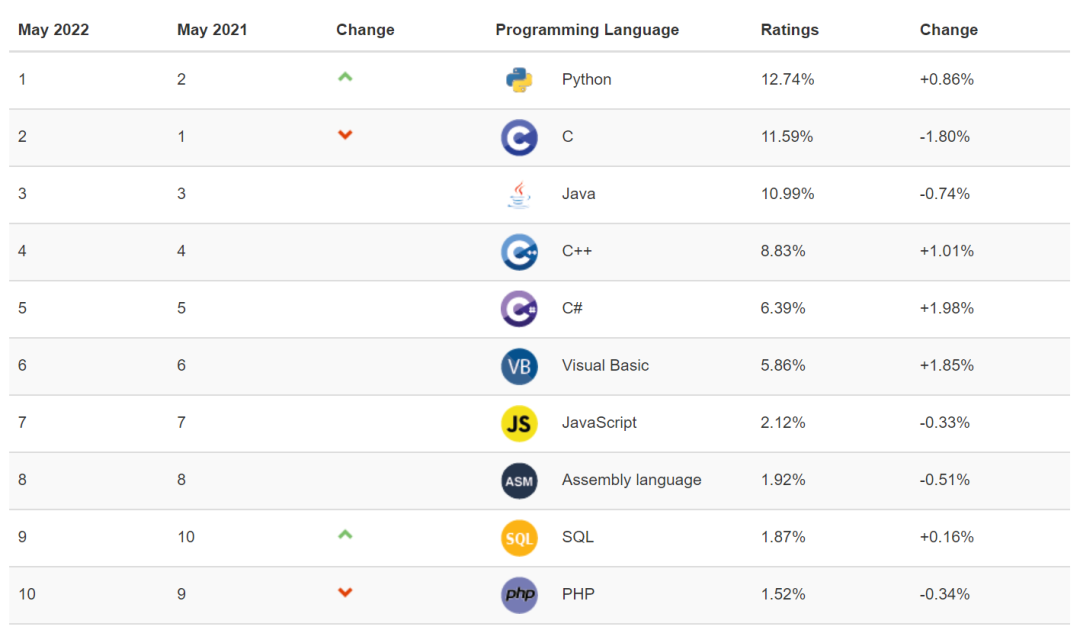Click the yellow JS JavaScript icon
Viewport: 1080px width, 630px height.
tap(519, 423)
